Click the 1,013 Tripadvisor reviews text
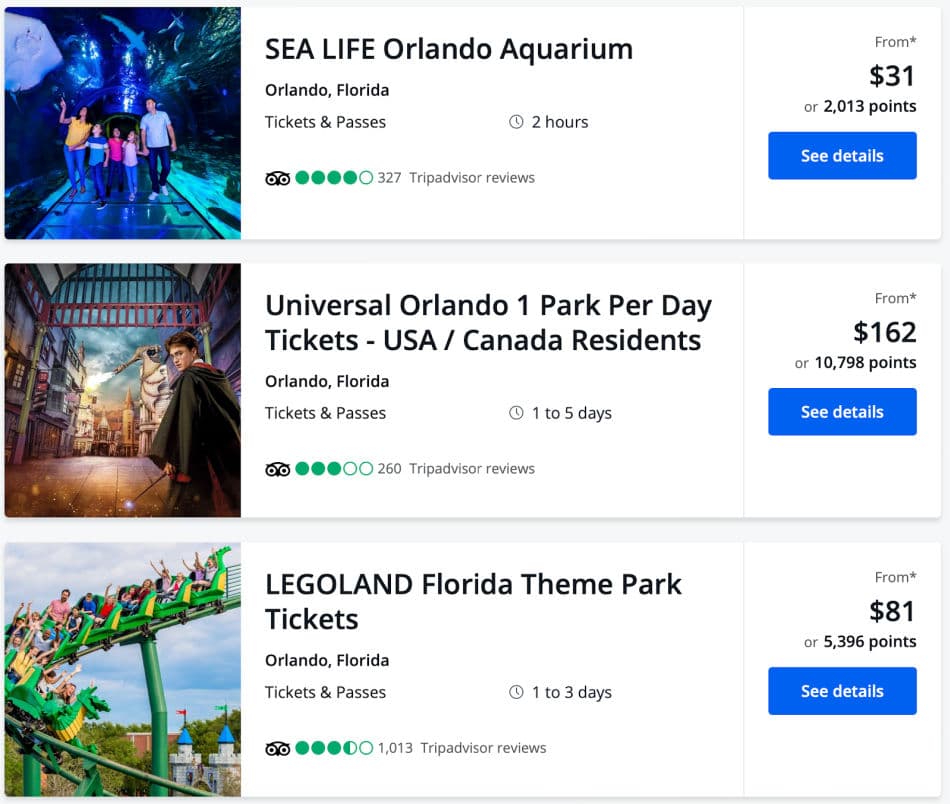The width and height of the screenshot is (950, 804). point(462,748)
